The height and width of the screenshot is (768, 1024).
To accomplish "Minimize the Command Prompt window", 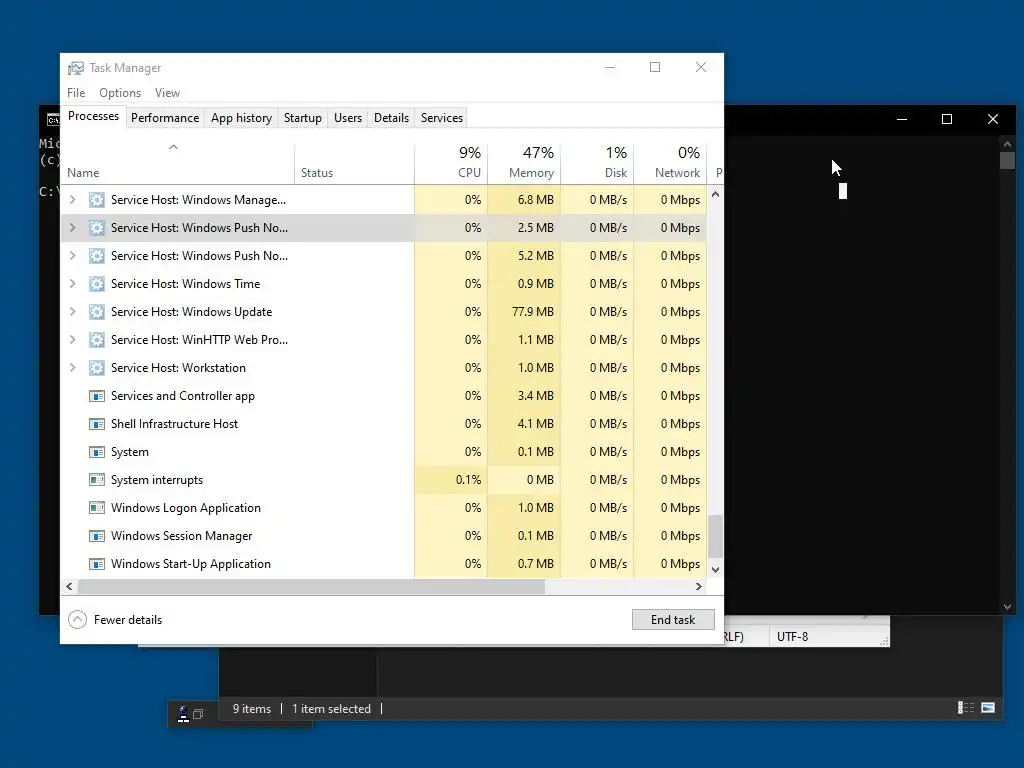I will [902, 119].
